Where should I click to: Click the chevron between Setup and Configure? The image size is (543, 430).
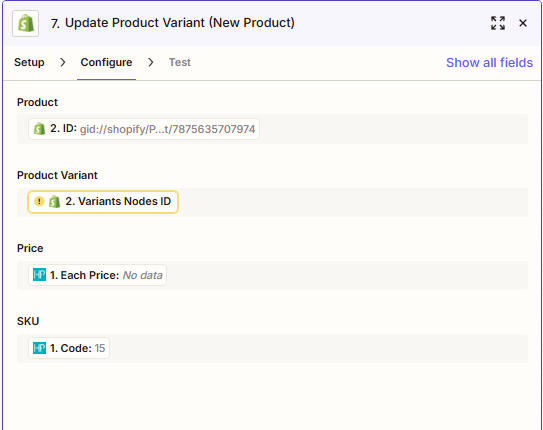click(63, 62)
